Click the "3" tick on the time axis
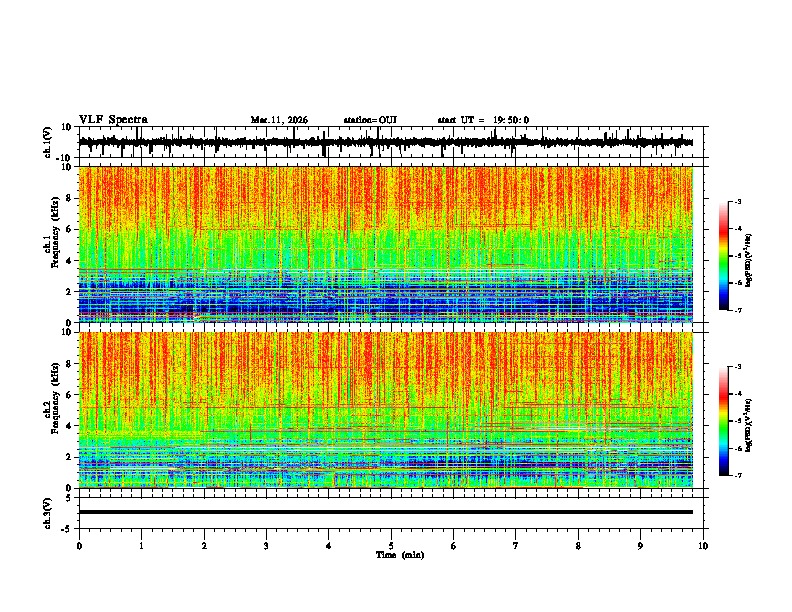The width and height of the screenshot is (792, 612). 266,546
